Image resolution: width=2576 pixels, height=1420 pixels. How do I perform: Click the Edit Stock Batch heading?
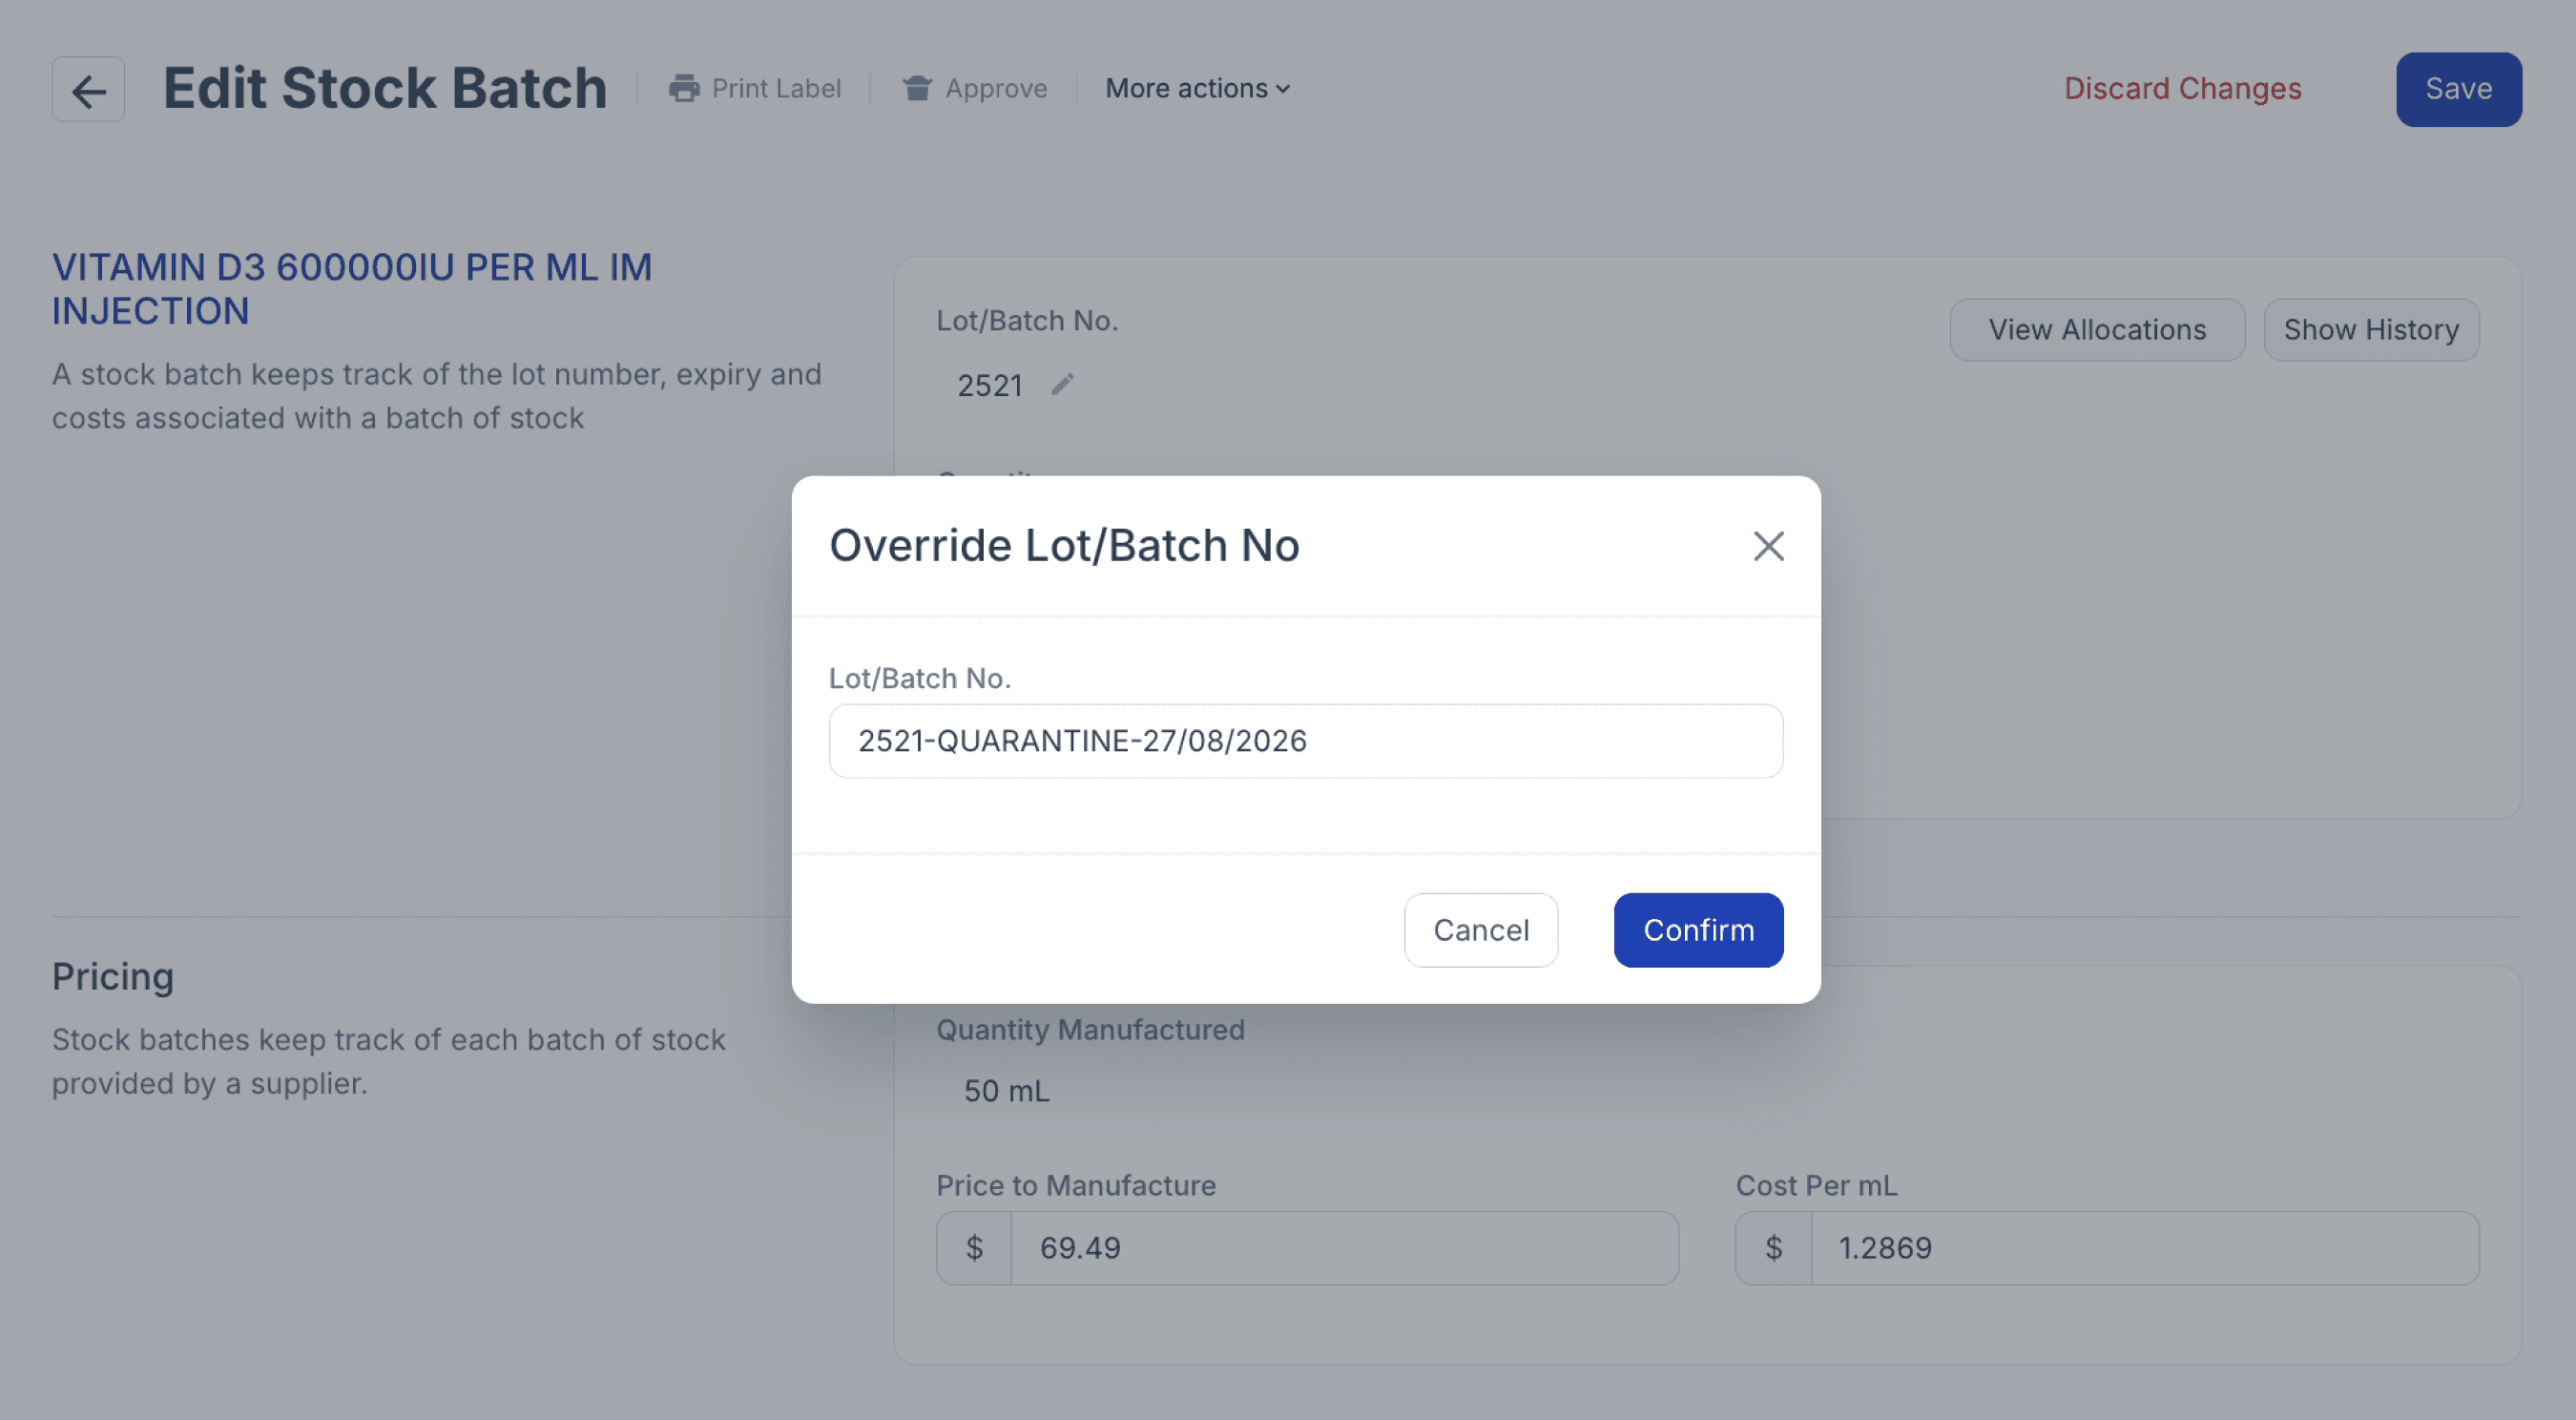coord(385,89)
